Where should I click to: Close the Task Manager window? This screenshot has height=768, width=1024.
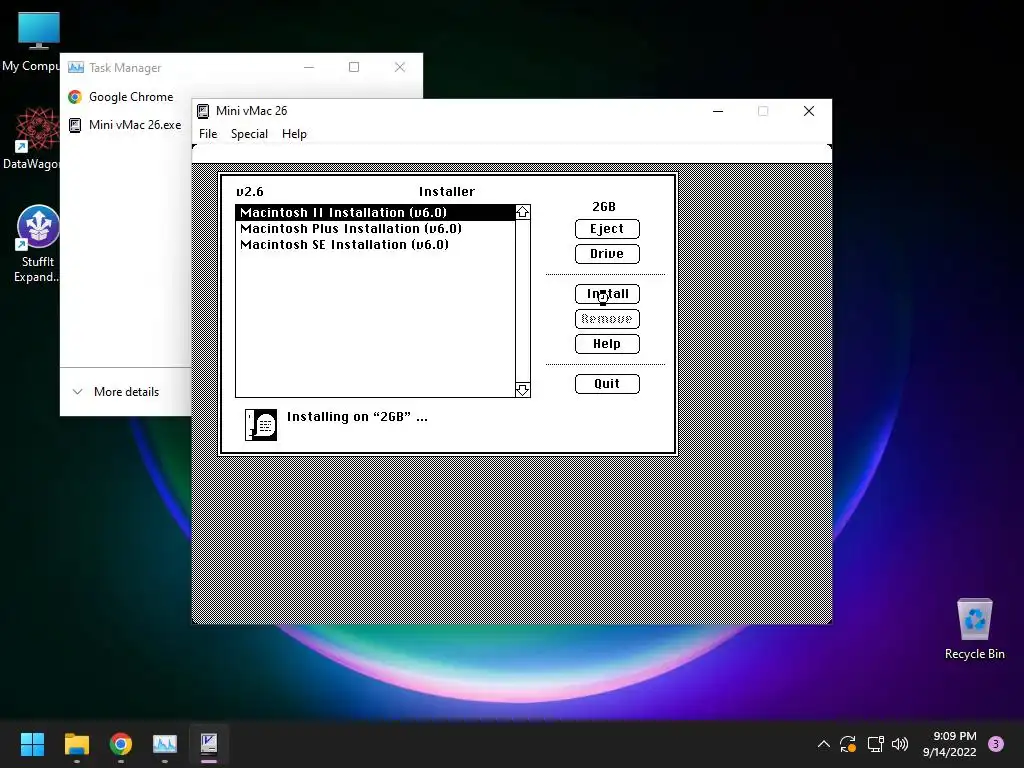(x=400, y=67)
